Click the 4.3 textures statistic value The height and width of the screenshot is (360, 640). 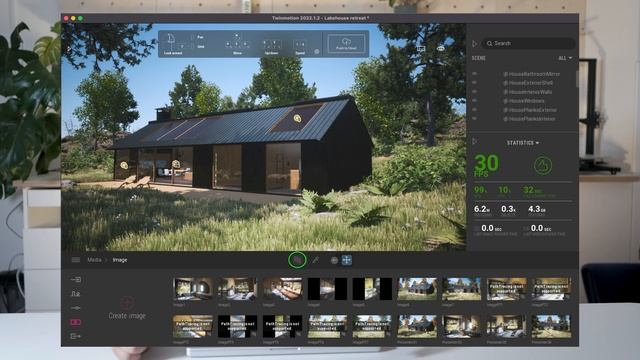pyautogui.click(x=537, y=210)
